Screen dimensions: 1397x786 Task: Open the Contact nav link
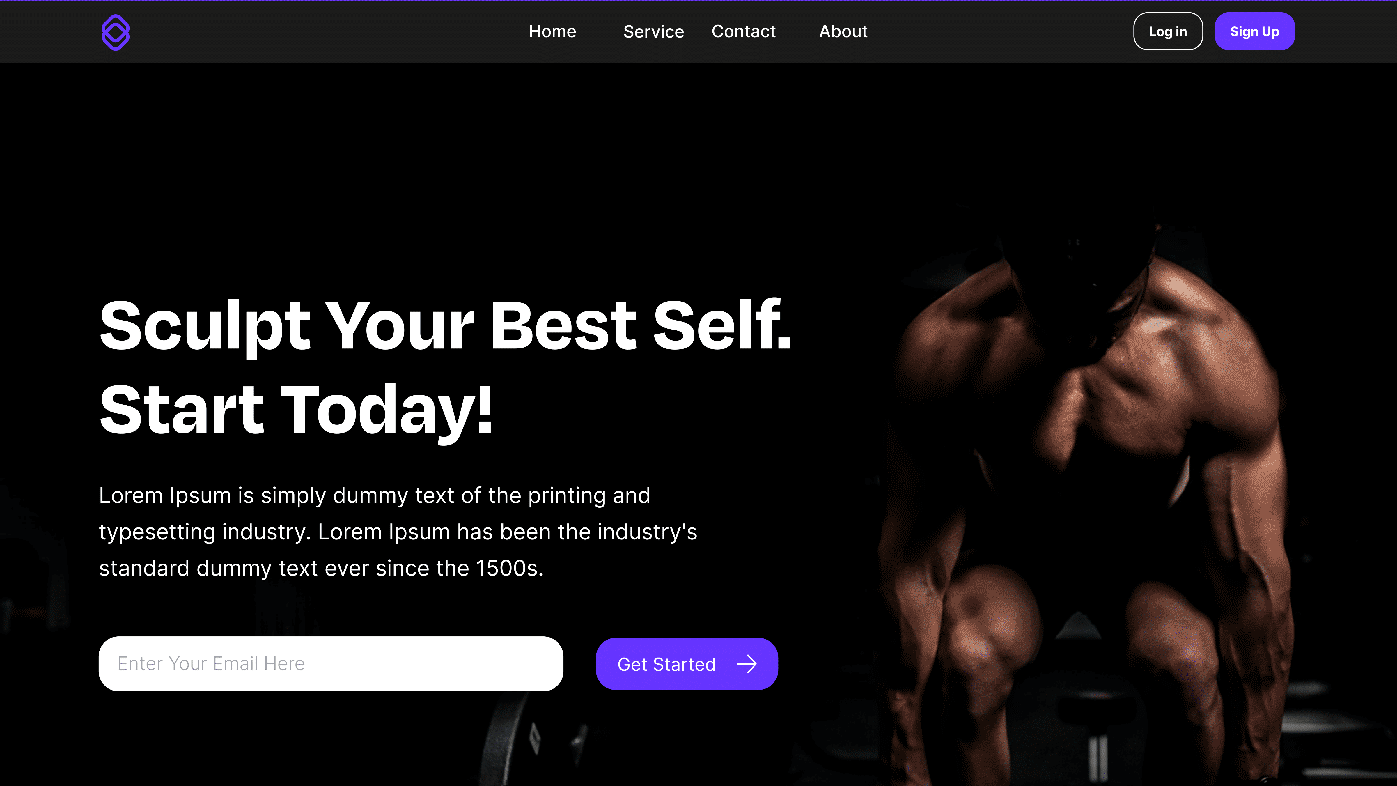743,32
